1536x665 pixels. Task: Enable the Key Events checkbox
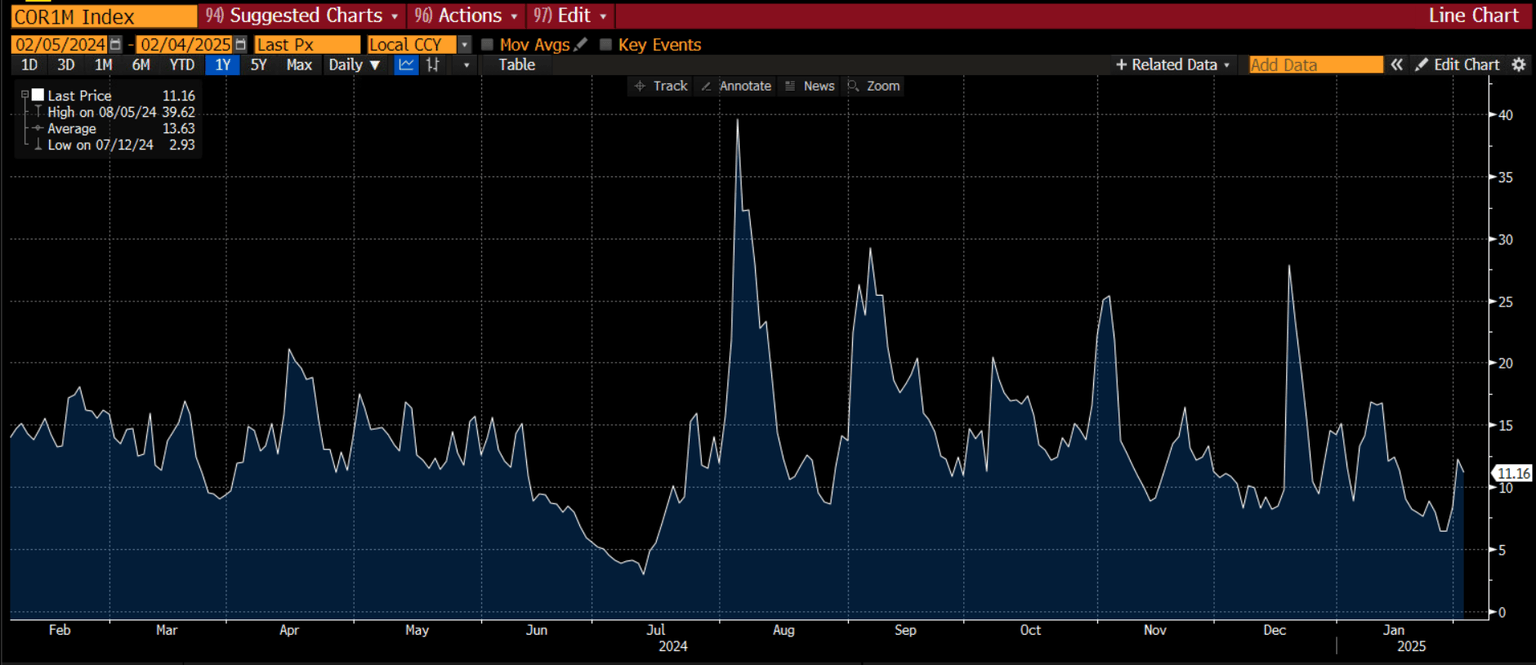click(605, 45)
